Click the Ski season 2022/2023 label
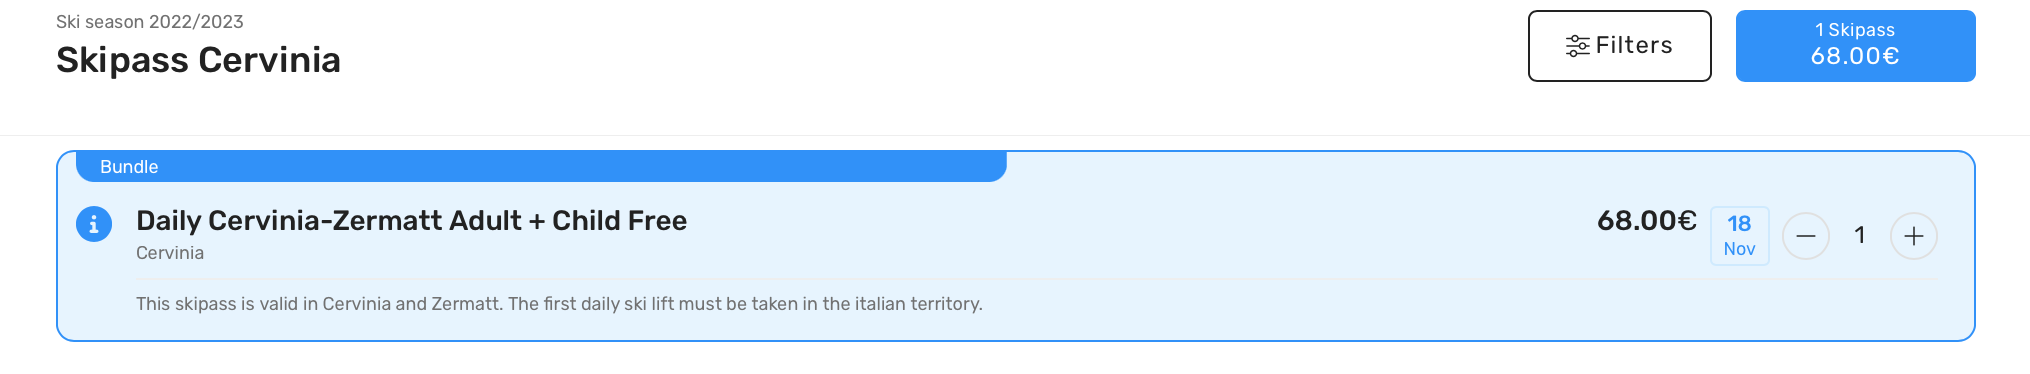 tap(150, 22)
